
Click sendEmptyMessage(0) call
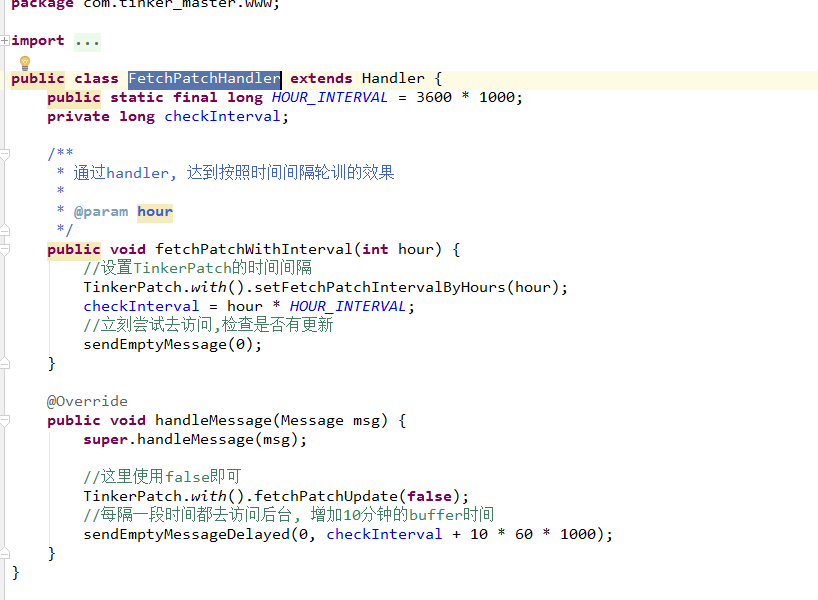[x=172, y=344]
